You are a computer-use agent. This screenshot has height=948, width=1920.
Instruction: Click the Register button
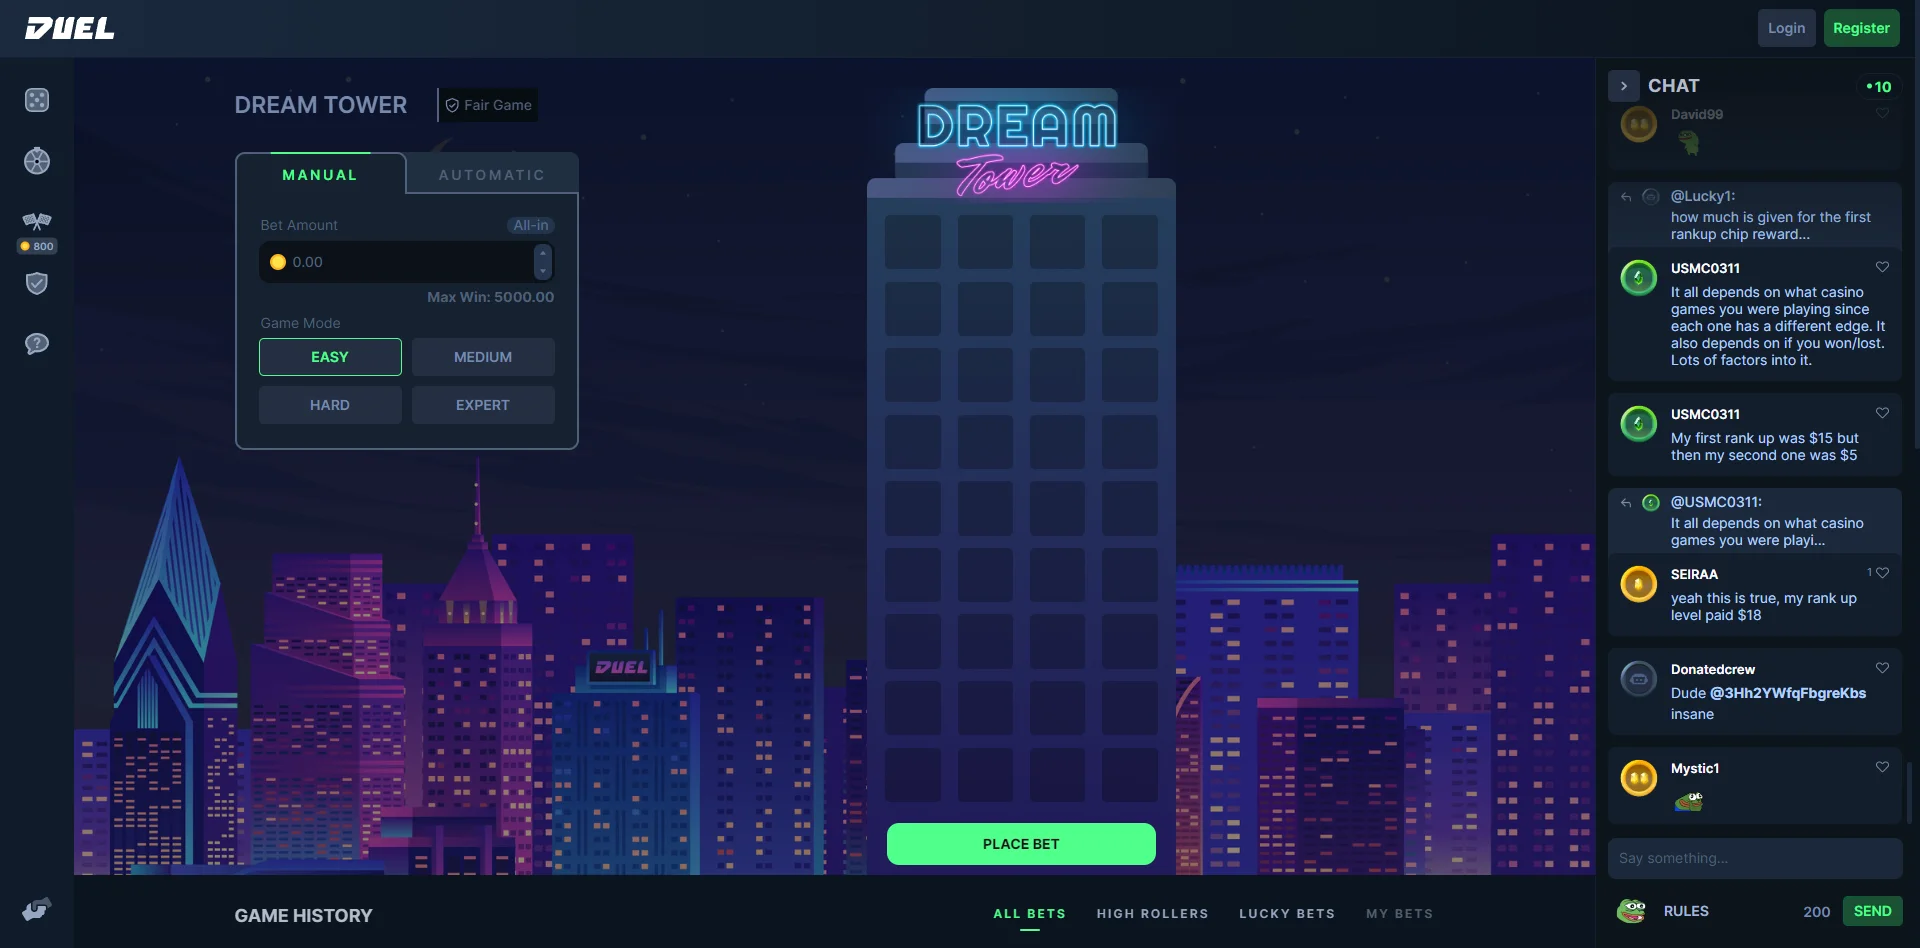tap(1860, 28)
